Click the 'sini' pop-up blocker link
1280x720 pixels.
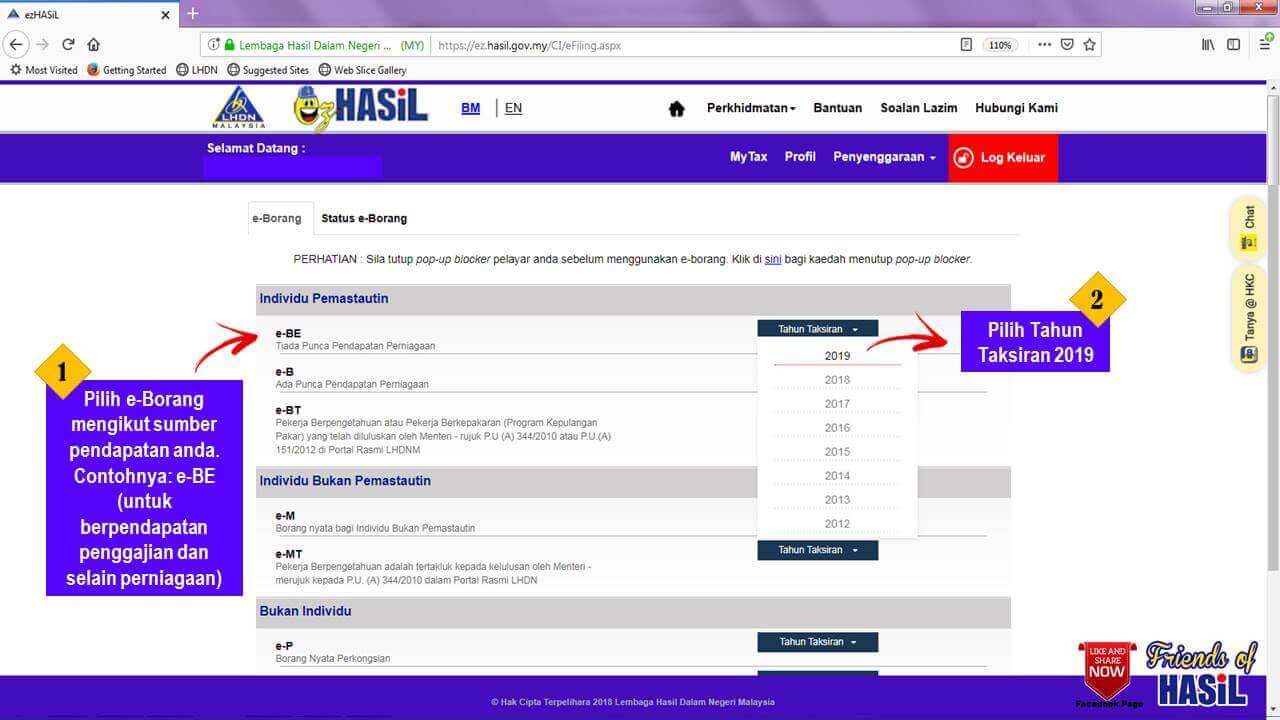(773, 259)
